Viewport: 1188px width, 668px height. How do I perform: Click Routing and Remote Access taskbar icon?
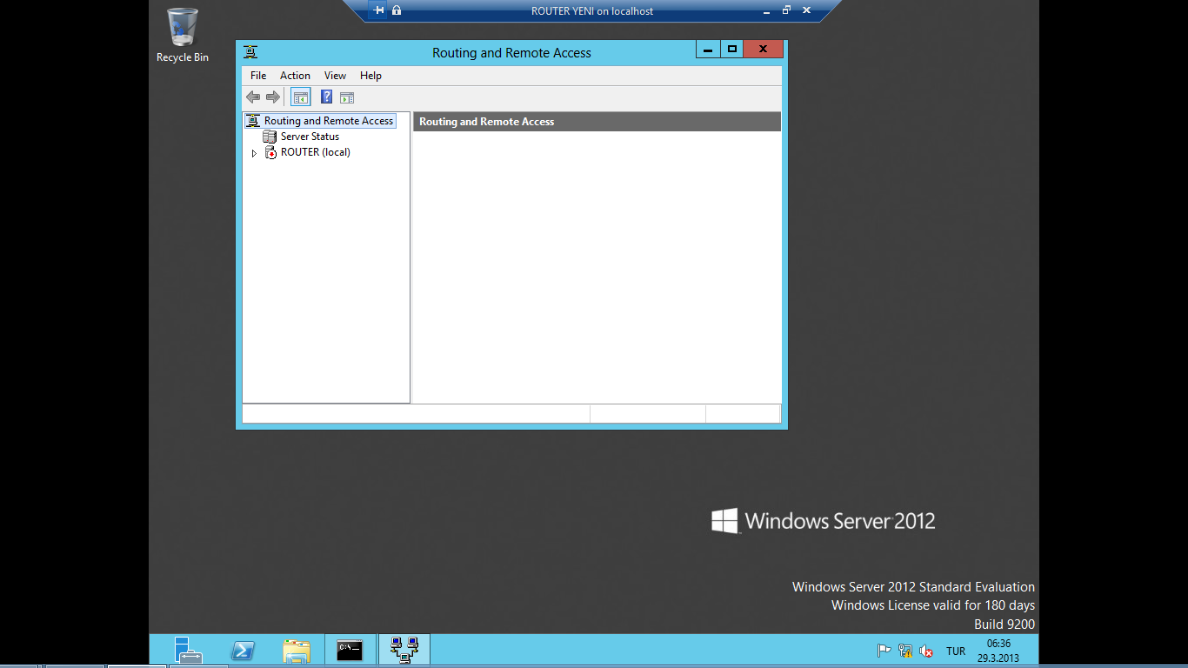tap(404, 650)
